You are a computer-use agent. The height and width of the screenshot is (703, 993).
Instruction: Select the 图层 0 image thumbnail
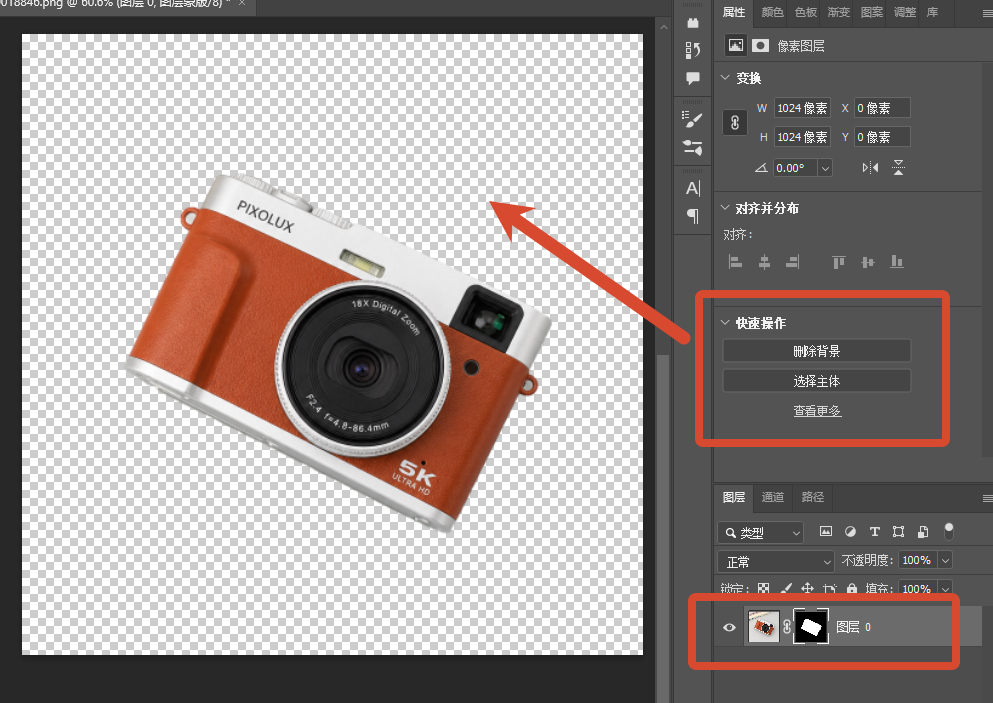click(x=764, y=626)
